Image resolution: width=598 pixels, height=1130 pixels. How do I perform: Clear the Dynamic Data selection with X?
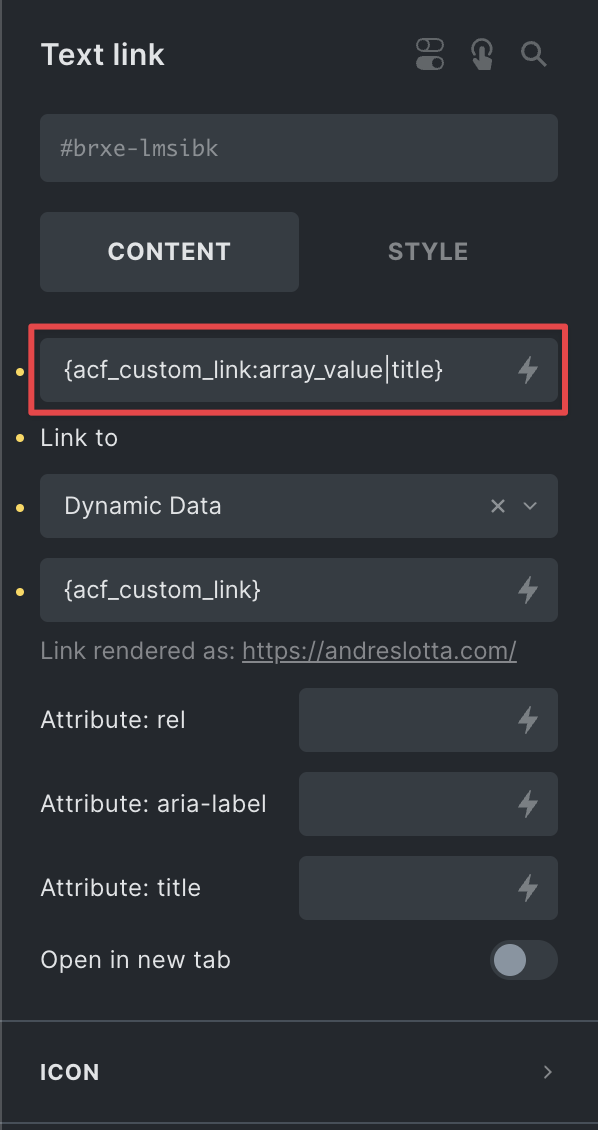coord(498,506)
